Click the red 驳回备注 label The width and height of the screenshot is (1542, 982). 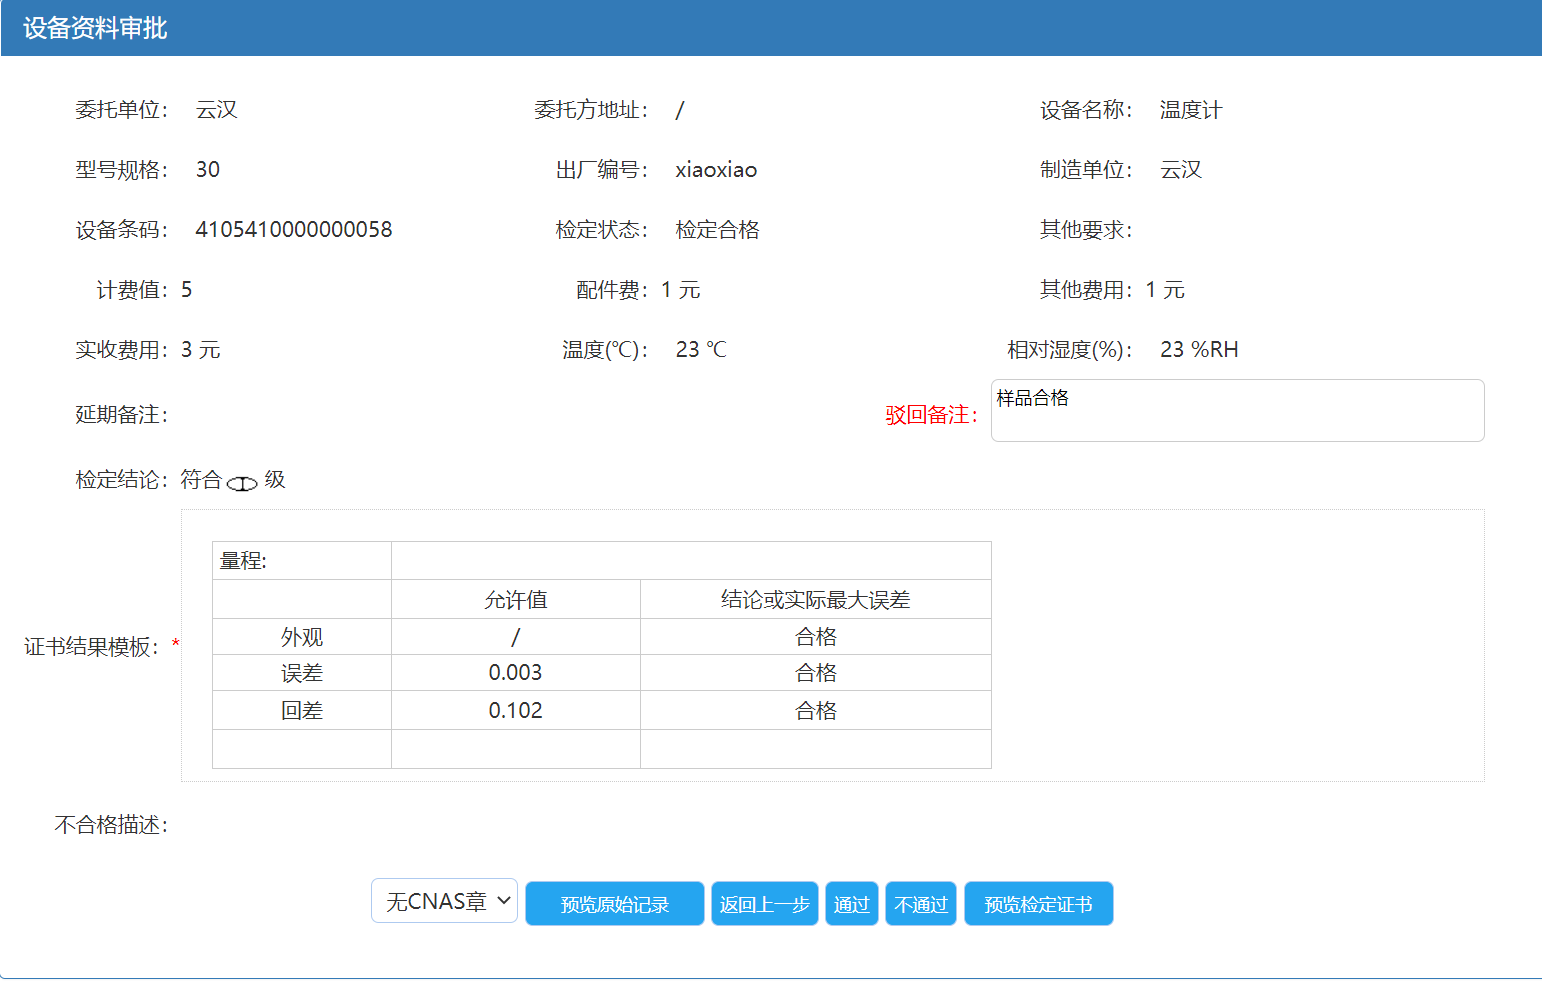point(930,415)
